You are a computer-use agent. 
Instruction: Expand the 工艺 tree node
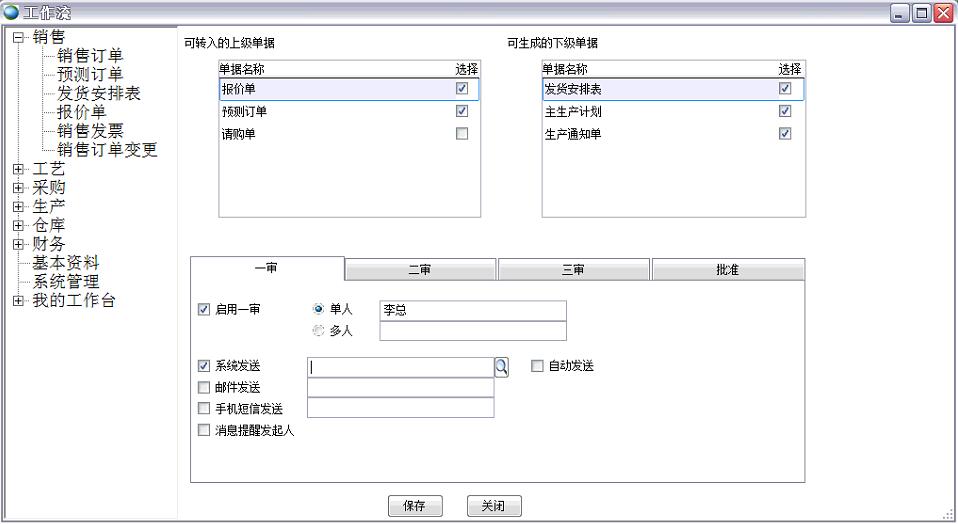[x=18, y=169]
